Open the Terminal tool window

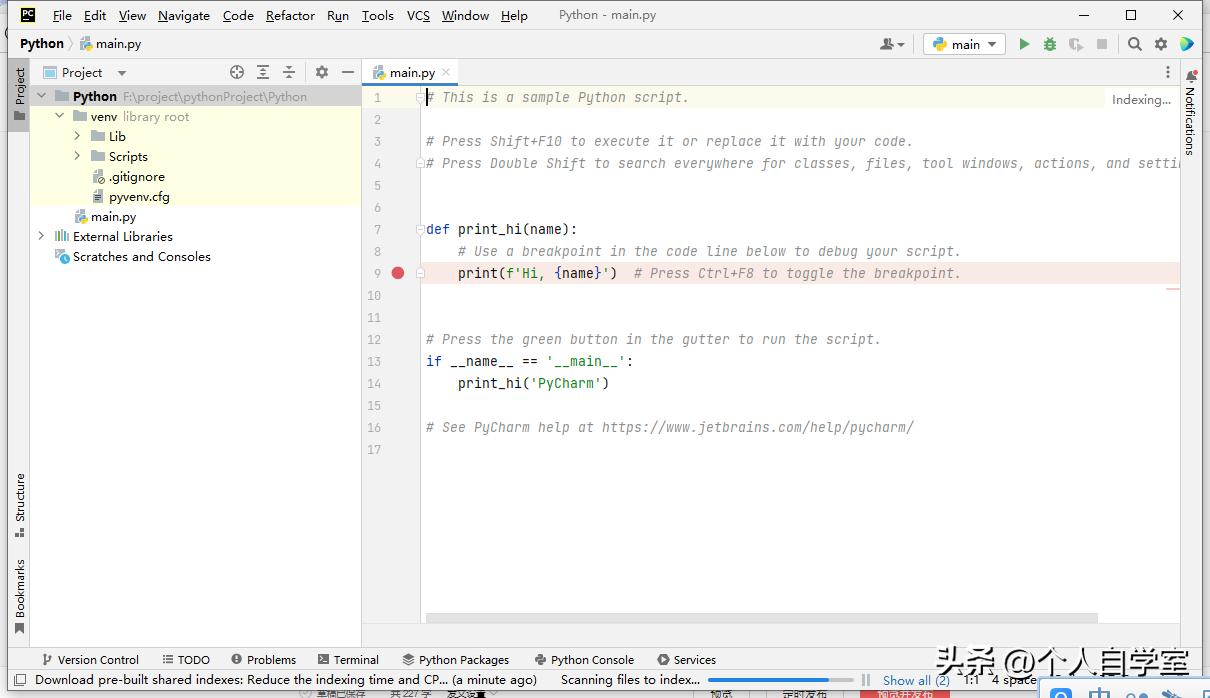click(348, 659)
